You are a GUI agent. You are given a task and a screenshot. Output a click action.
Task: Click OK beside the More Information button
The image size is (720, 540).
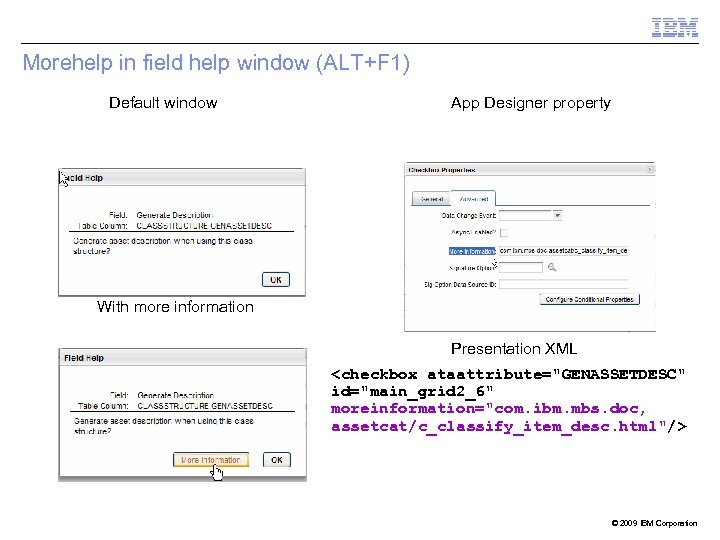coord(276,460)
